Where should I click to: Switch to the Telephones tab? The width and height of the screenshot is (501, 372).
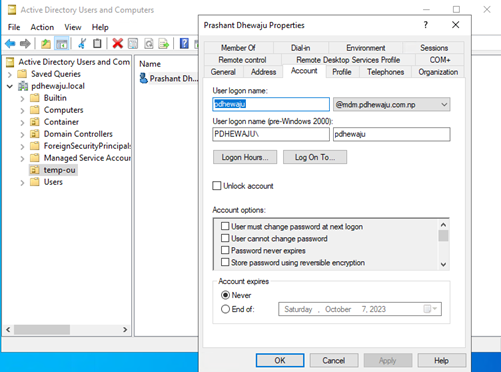385,72
